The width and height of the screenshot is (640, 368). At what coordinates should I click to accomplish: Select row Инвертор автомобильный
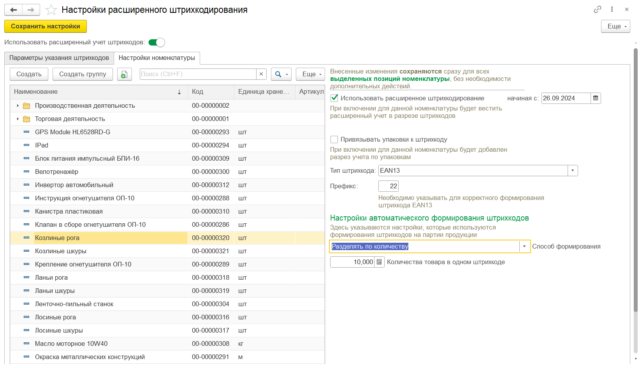(167, 185)
